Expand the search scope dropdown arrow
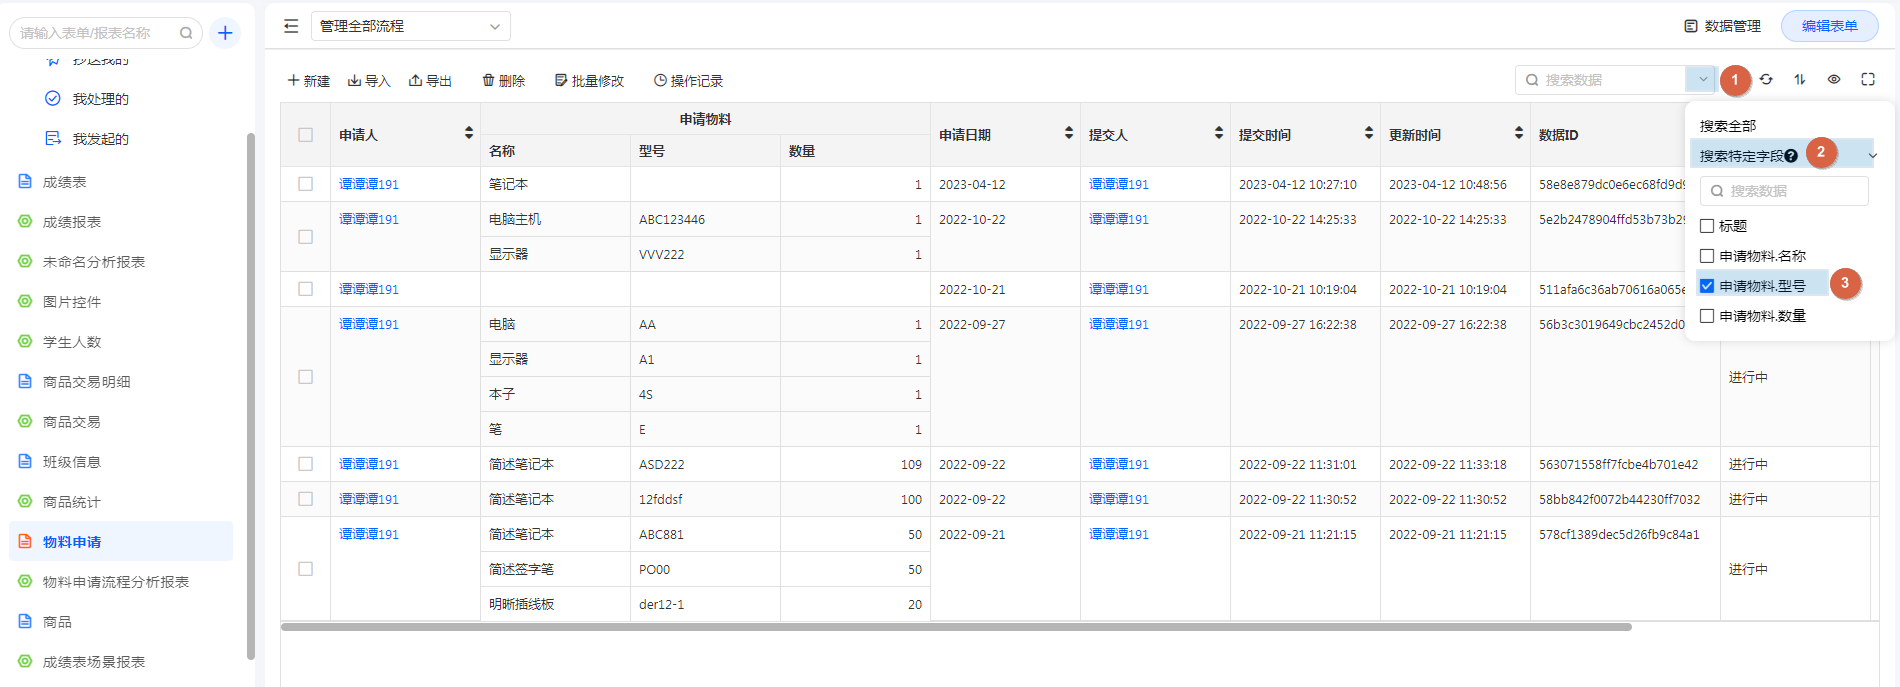Image resolution: width=1900 pixels, height=687 pixels. 1703,80
